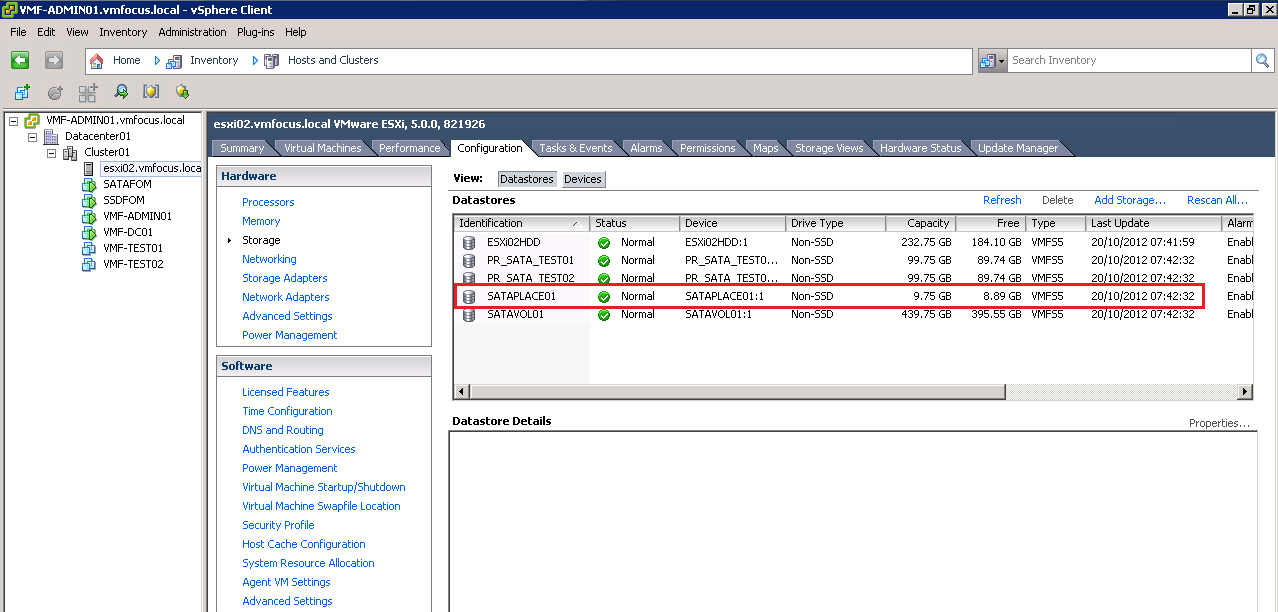Switch view to Devices
This screenshot has width=1278, height=612.
(582, 179)
